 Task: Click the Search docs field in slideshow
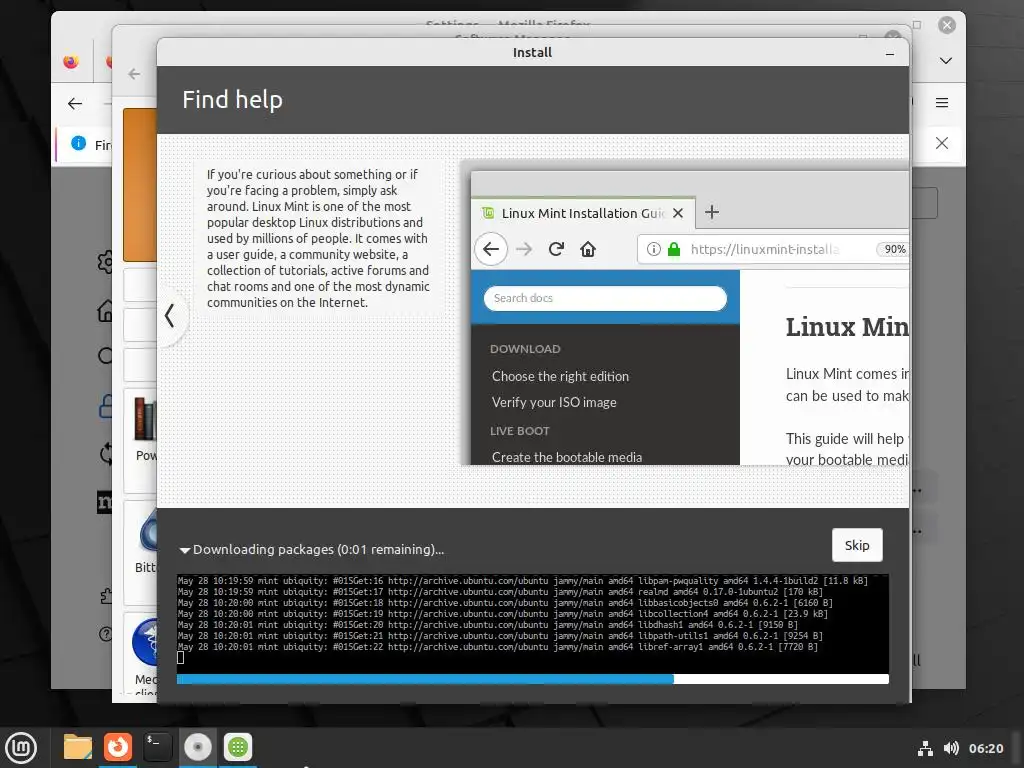click(x=605, y=298)
